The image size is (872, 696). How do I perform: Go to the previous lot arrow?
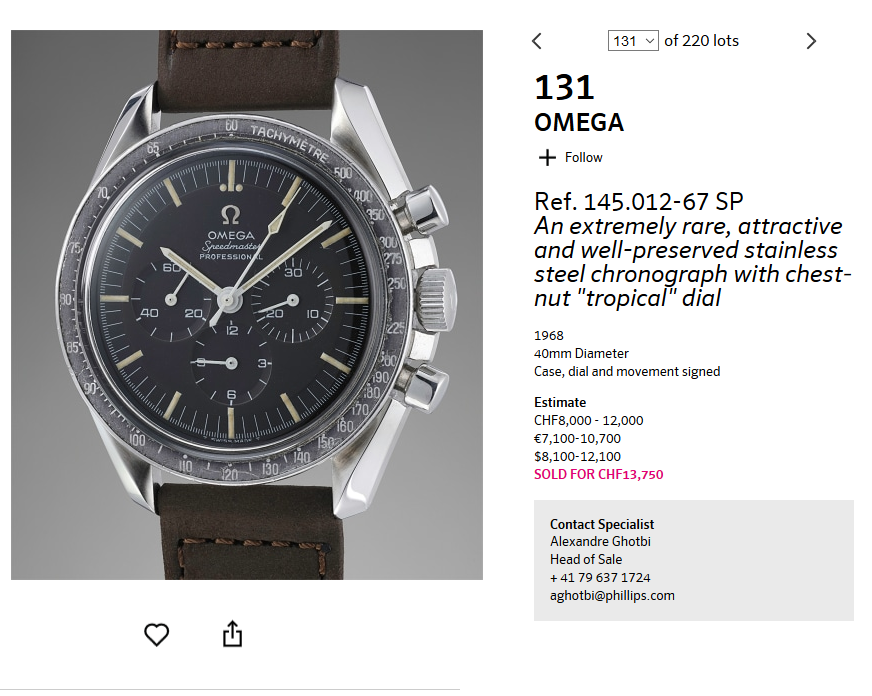coord(537,41)
